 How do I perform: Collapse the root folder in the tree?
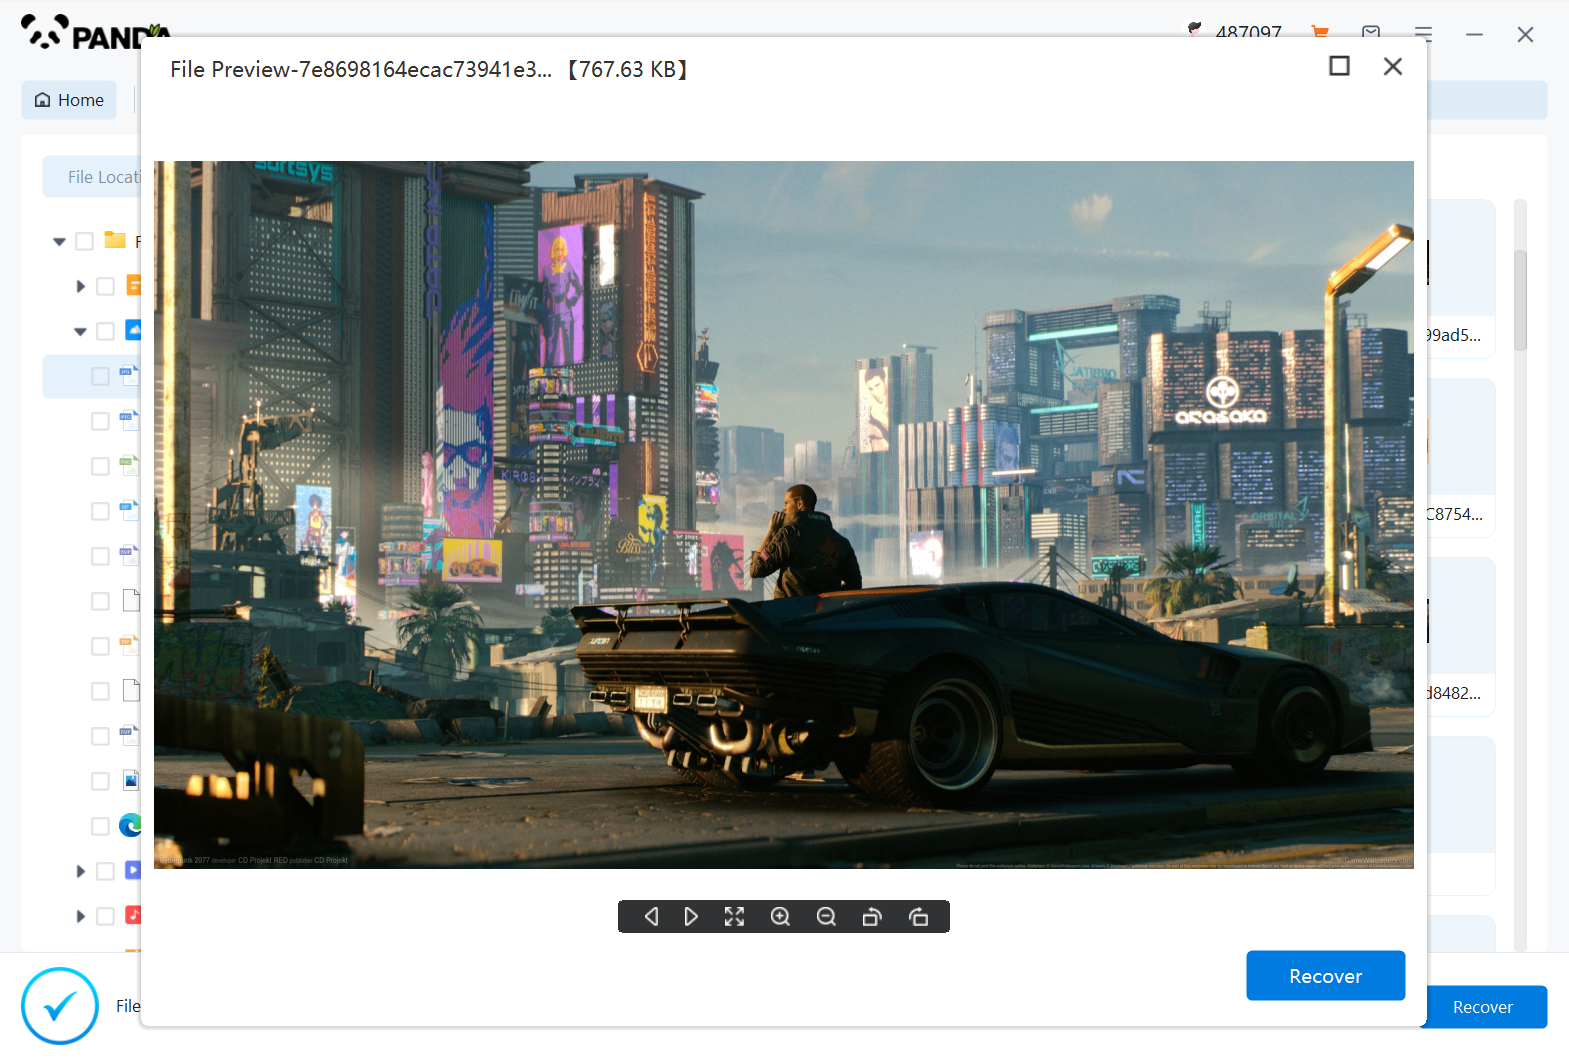coord(59,241)
